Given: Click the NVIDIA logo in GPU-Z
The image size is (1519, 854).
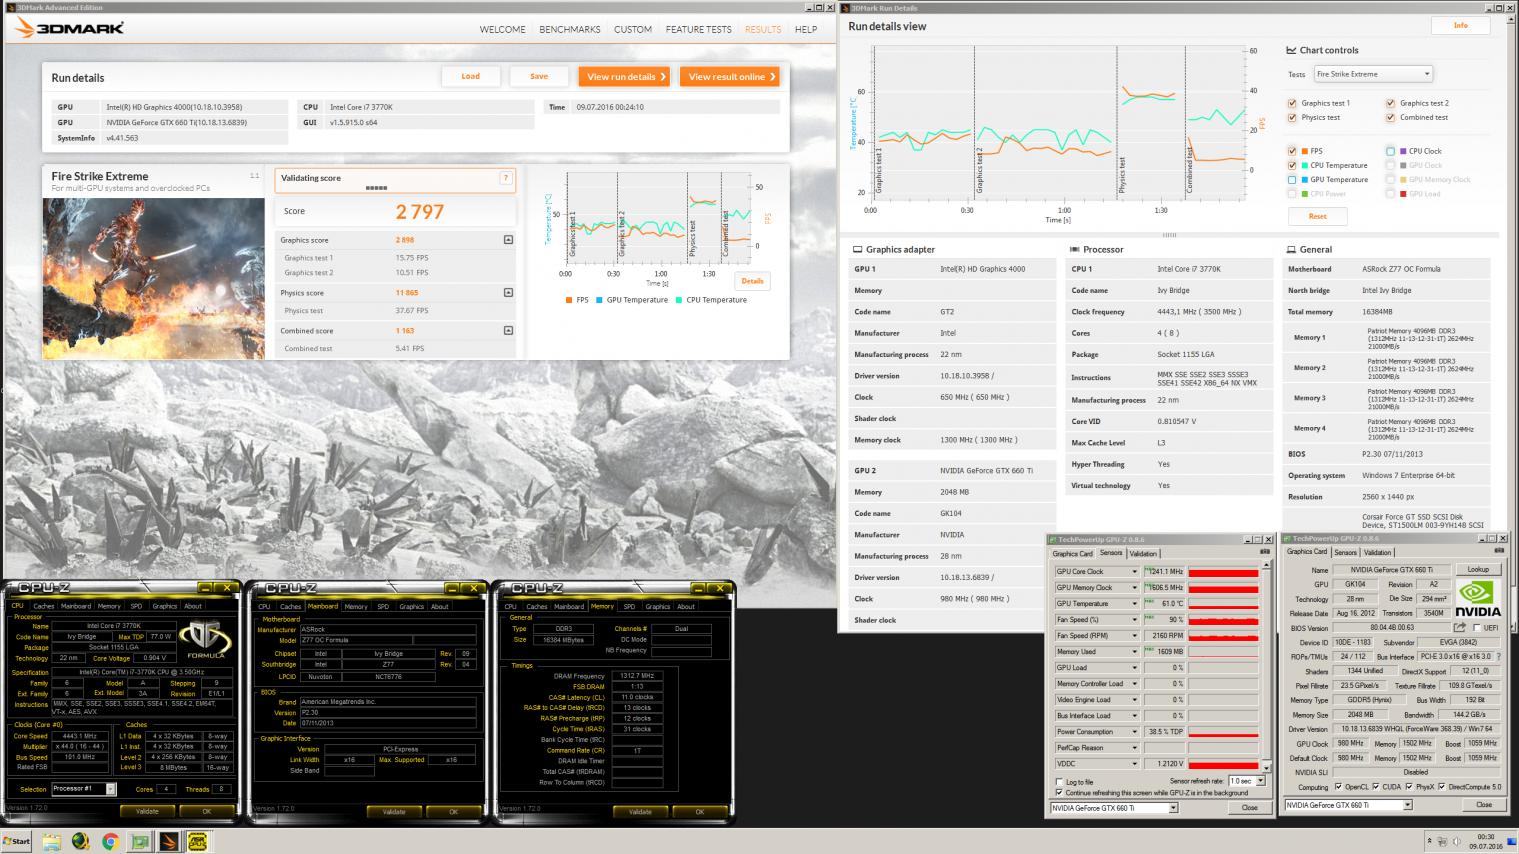Looking at the screenshot, I should 1477,598.
